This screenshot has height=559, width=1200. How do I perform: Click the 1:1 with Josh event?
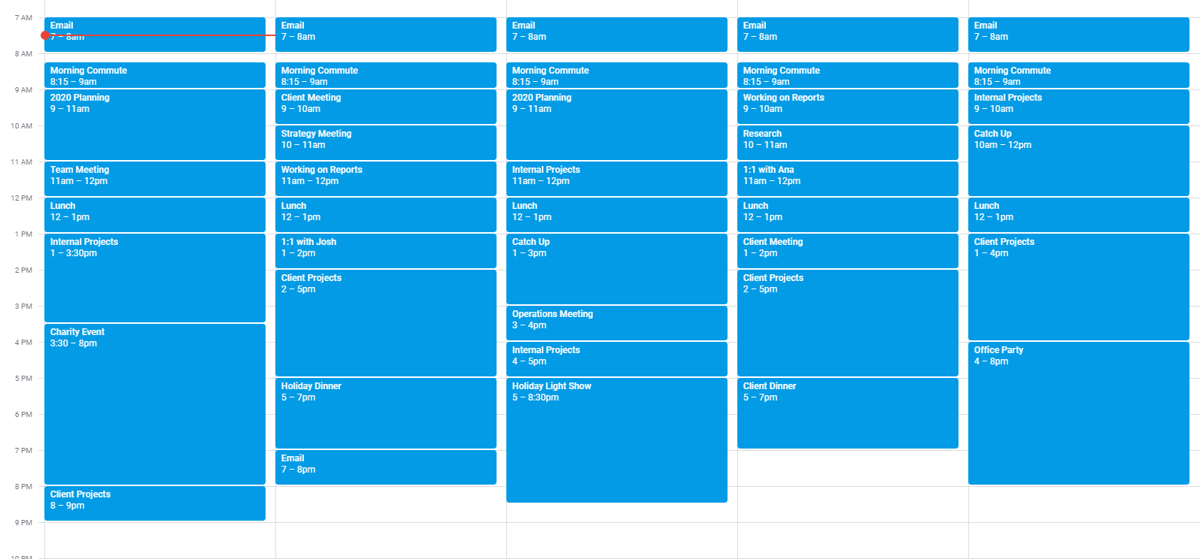385,250
